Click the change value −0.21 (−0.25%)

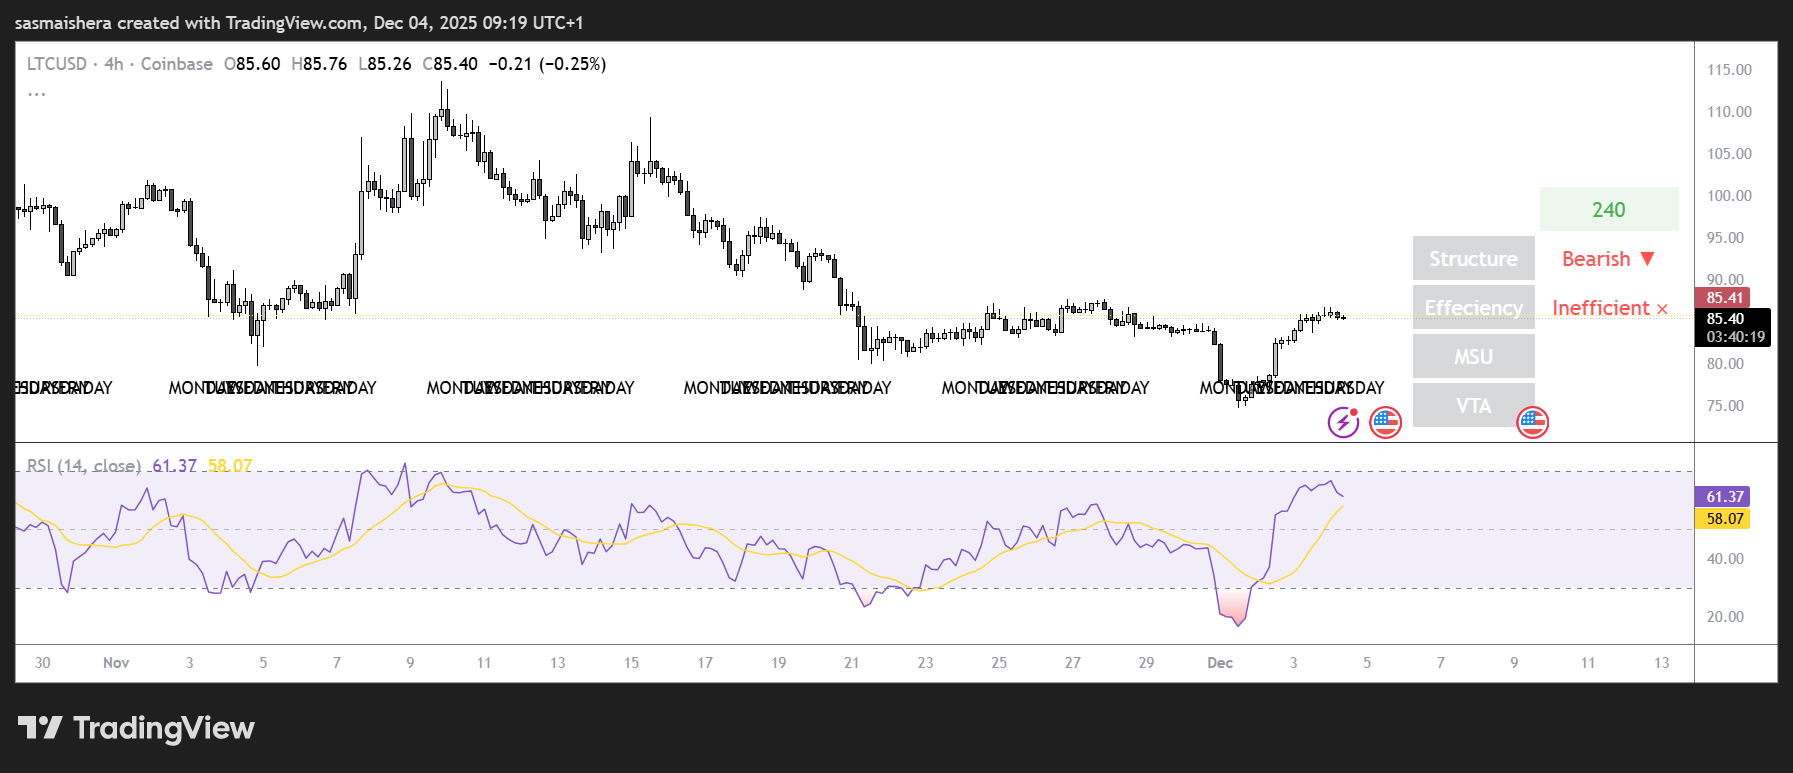(547, 64)
